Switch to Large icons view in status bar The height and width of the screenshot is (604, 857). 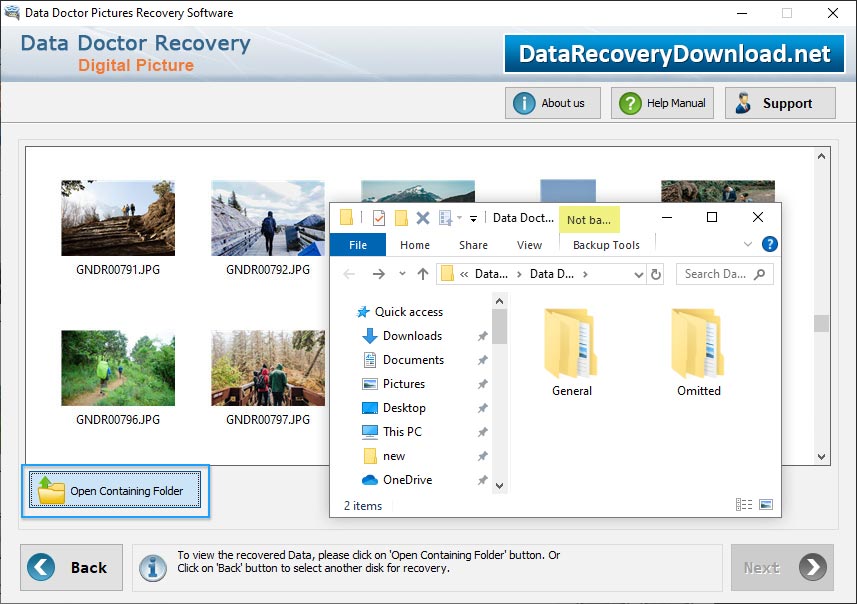click(x=766, y=505)
